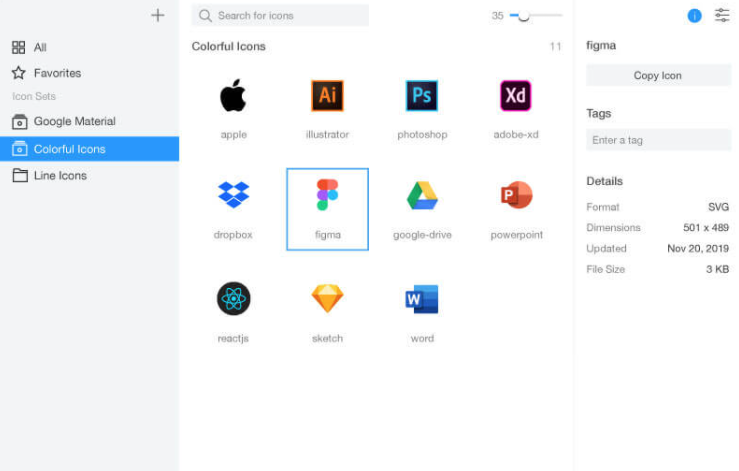
Task: Open the Favorites section
Action: (90, 73)
